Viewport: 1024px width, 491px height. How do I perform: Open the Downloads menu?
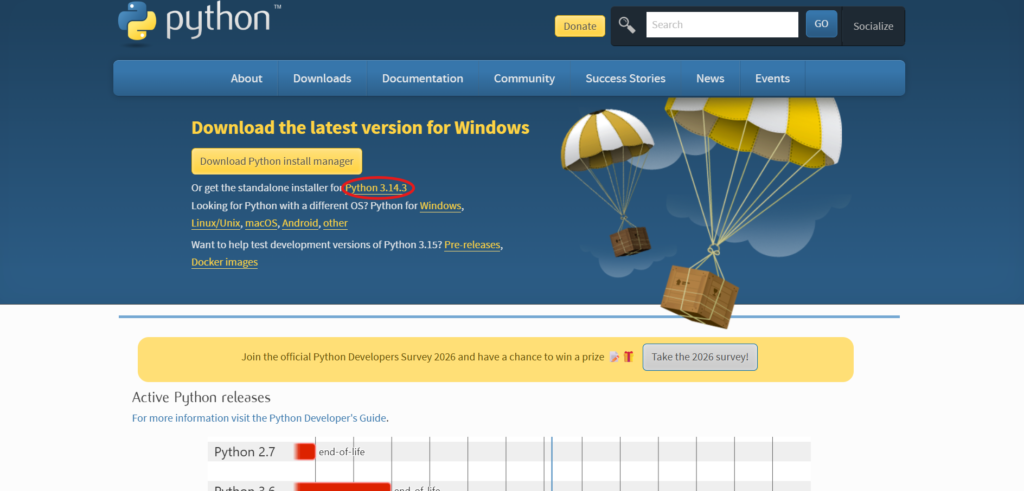[322, 78]
